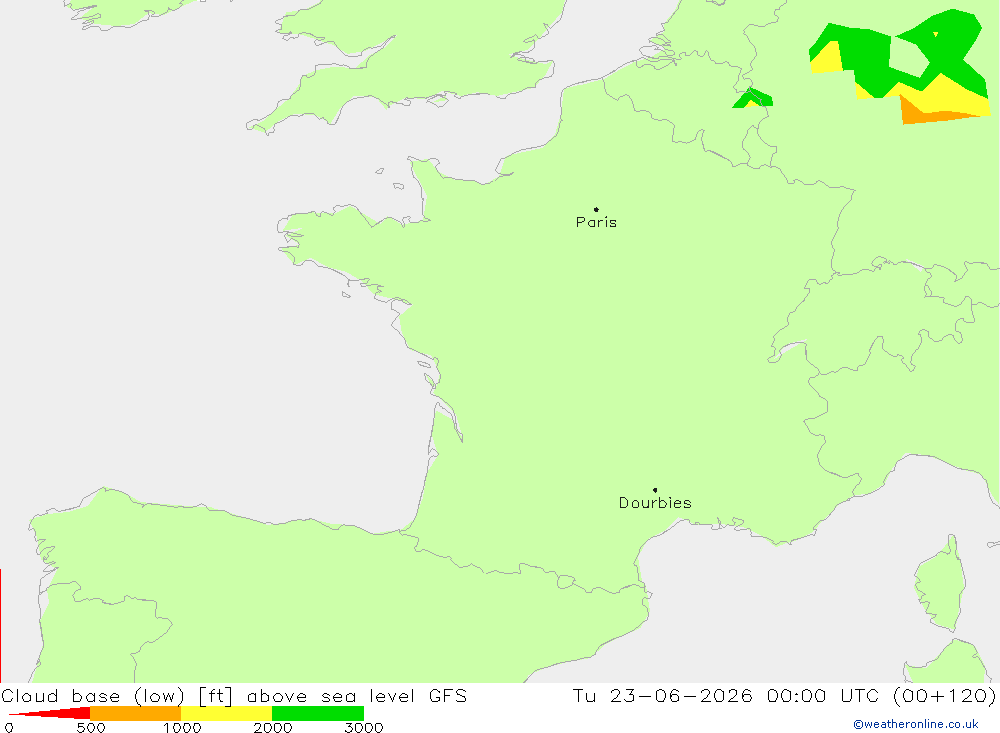
Task: Click the yellow 1000–2000 legend color segment
Action: [226, 713]
